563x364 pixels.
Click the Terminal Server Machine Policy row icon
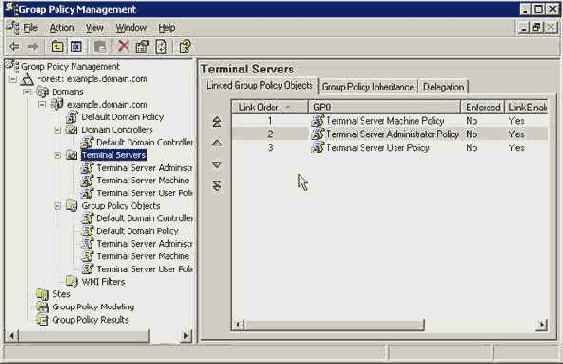click(318, 121)
